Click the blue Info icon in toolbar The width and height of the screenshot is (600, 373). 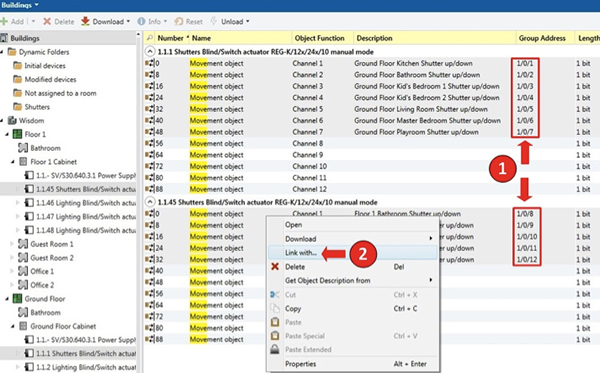click(x=141, y=21)
